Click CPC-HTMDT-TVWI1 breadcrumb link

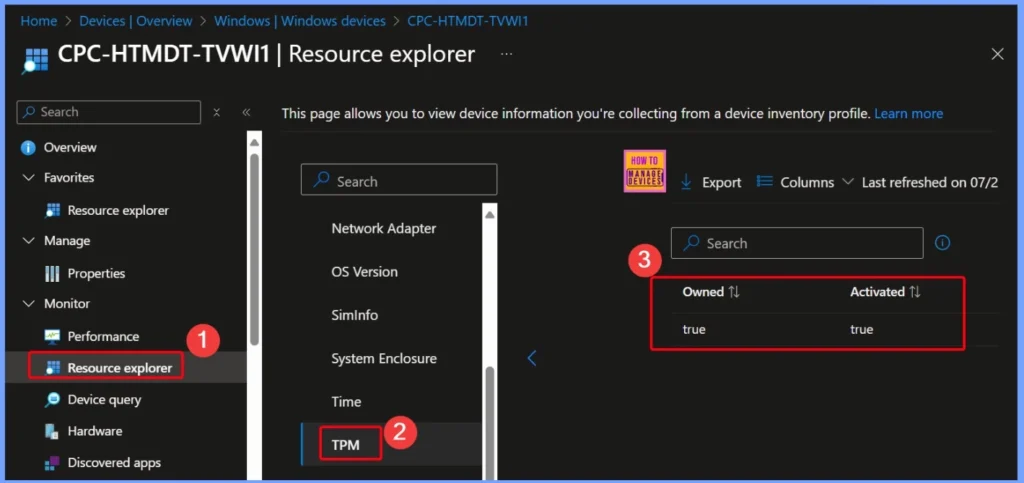coord(468,21)
